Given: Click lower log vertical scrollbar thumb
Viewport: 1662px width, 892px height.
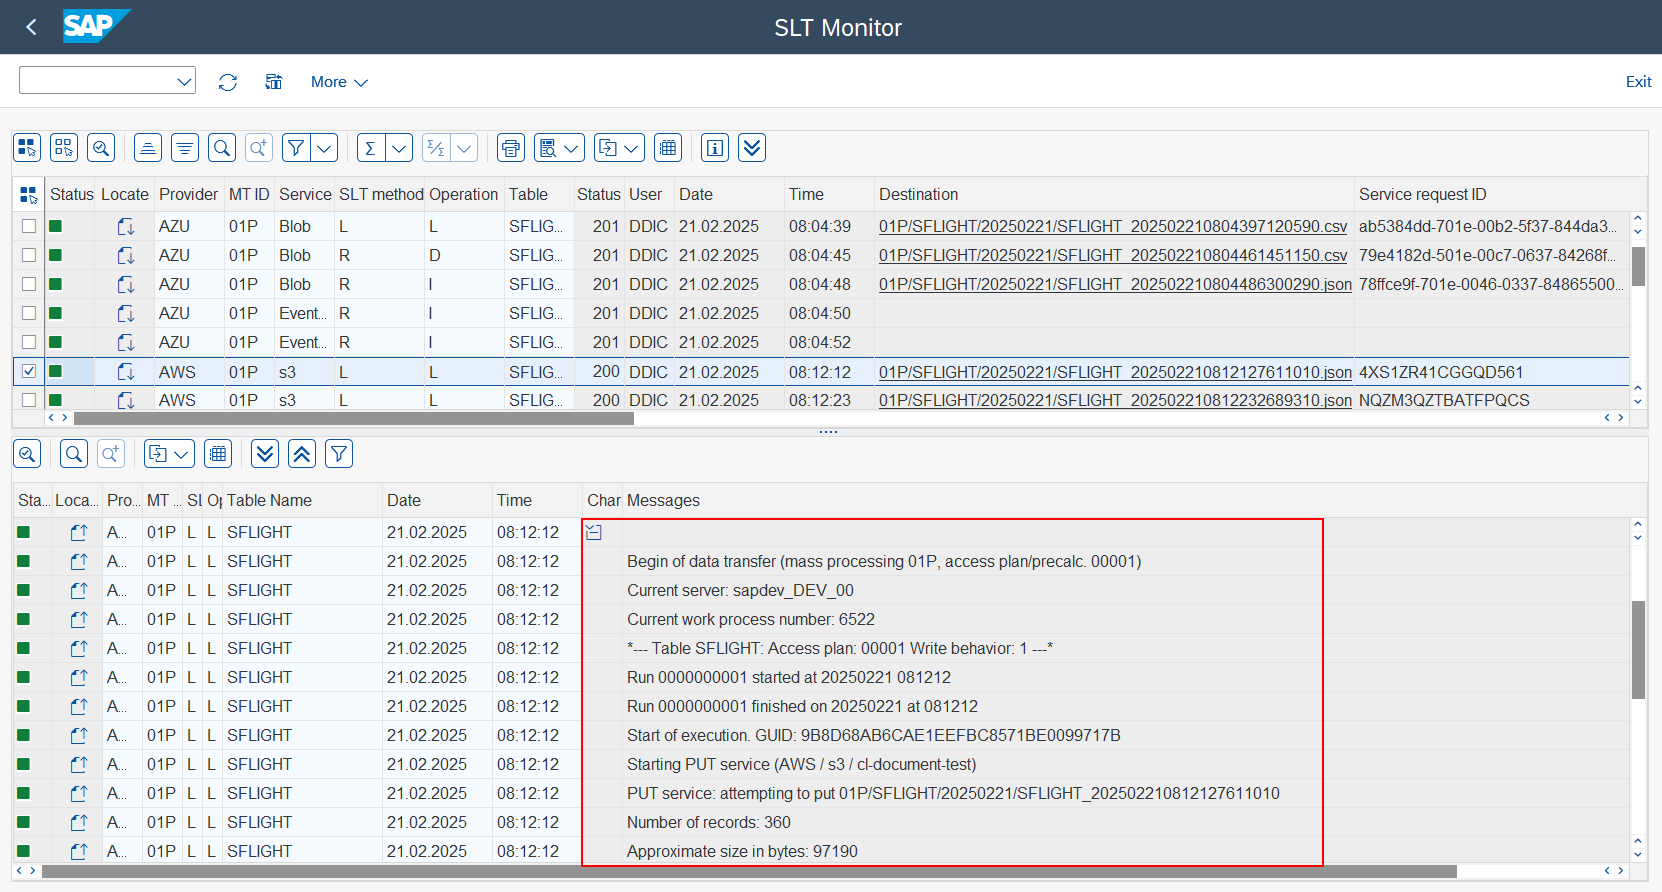Looking at the screenshot, I should point(1638,649).
